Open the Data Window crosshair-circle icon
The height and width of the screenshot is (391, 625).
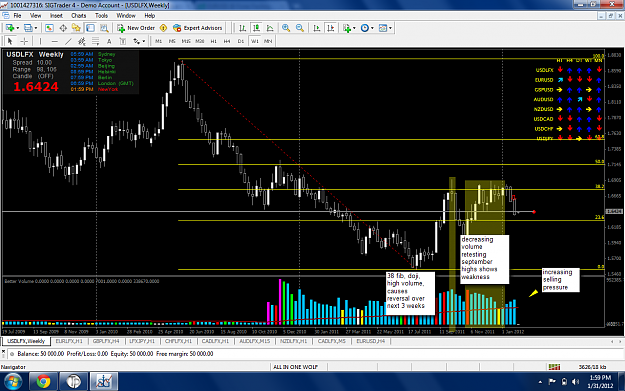(x=63, y=28)
